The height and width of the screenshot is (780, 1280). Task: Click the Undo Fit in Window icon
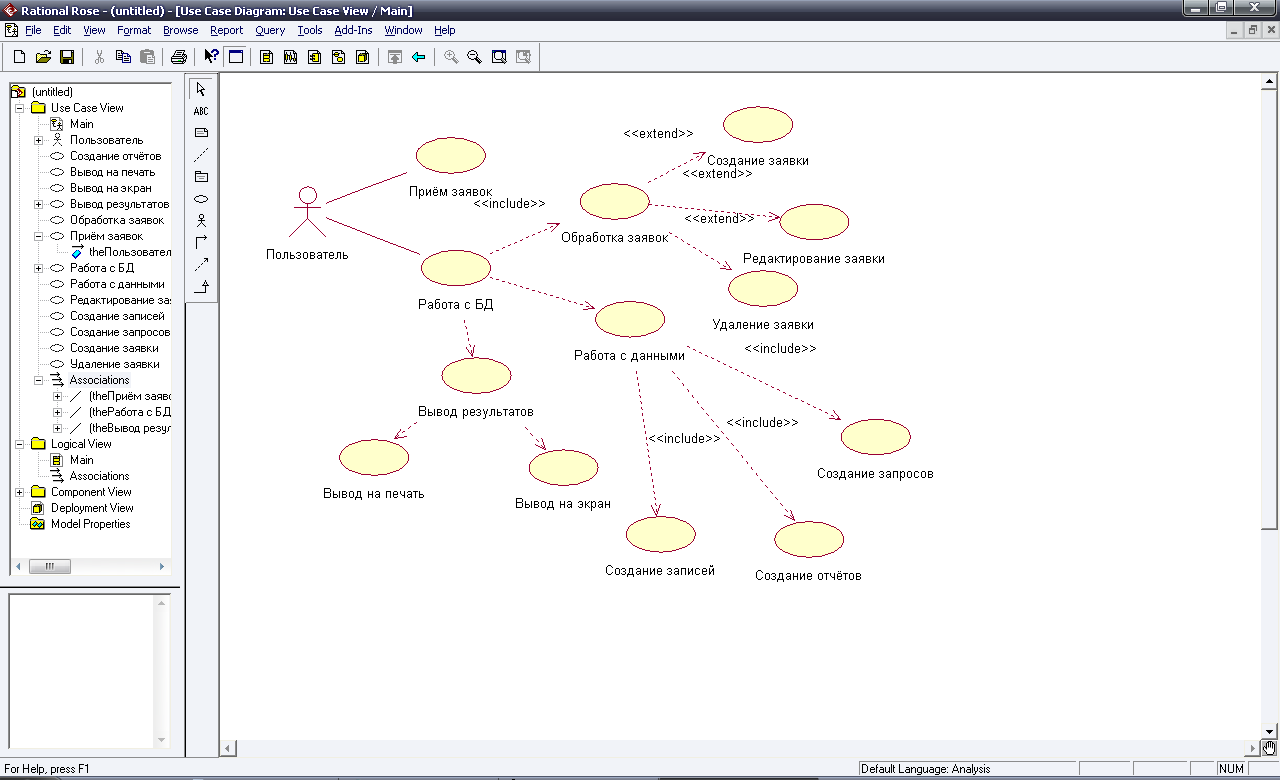(523, 57)
